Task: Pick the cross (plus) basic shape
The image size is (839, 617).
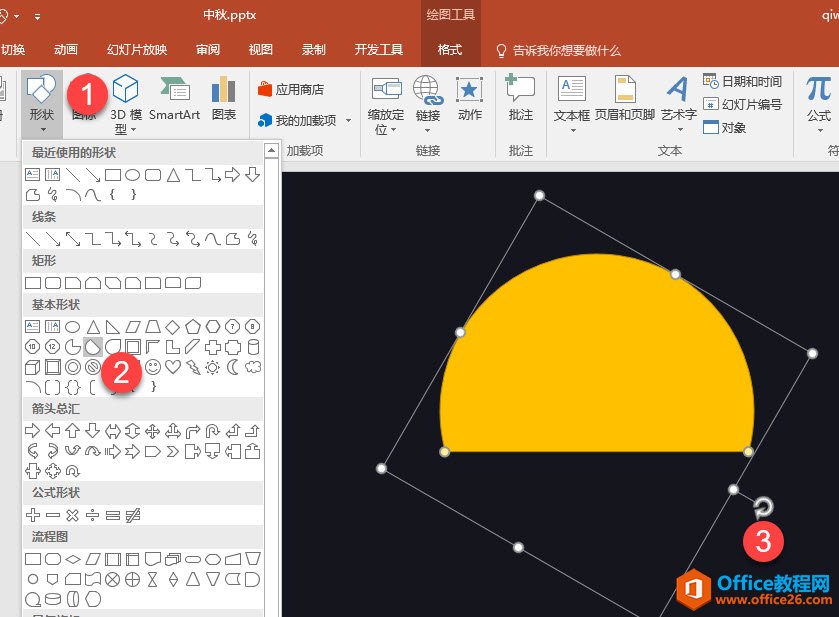Action: (x=212, y=347)
